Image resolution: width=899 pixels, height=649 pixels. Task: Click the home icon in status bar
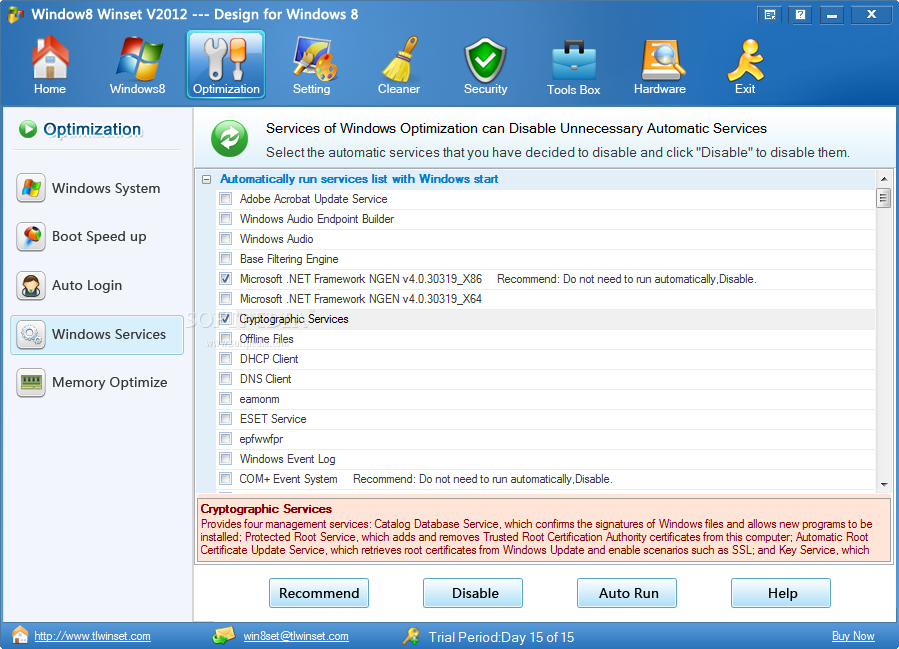20,635
